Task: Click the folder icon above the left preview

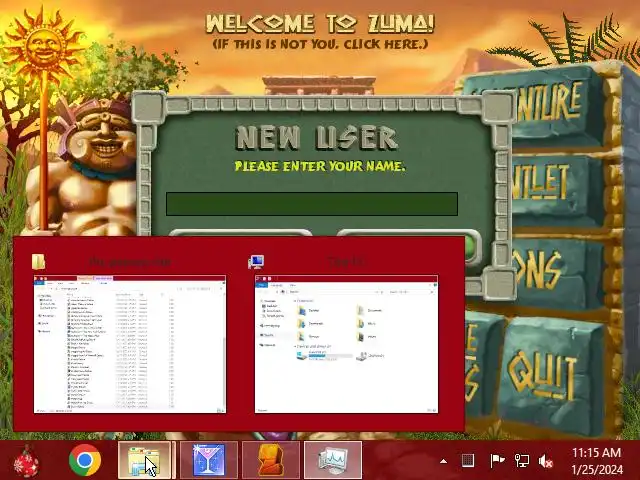Action: (38, 262)
